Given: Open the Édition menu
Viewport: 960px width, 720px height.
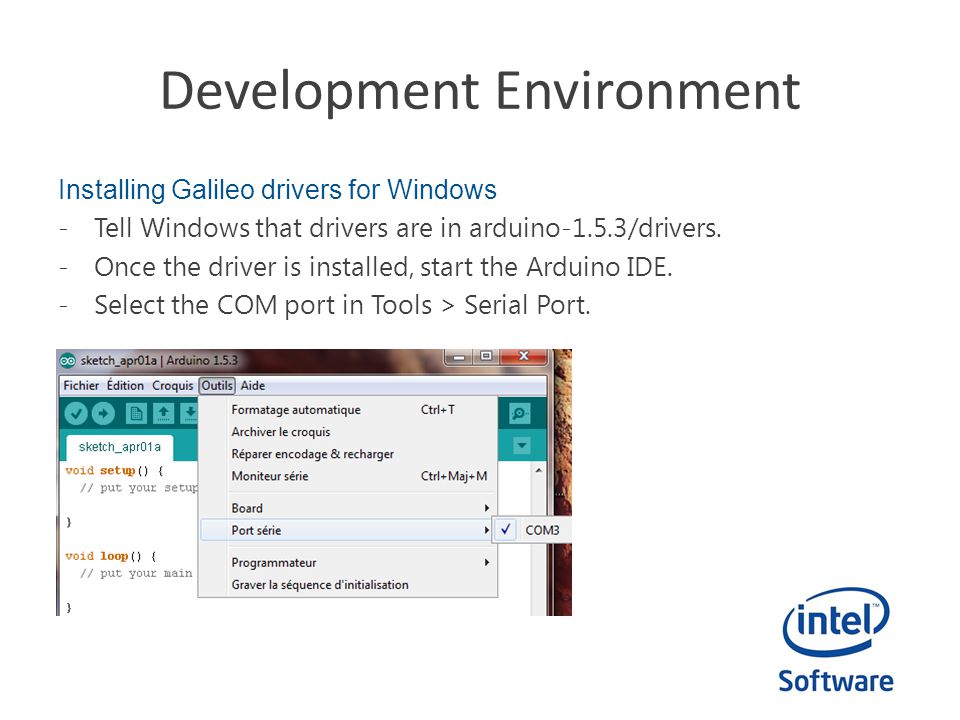Looking at the screenshot, I should [x=125, y=386].
